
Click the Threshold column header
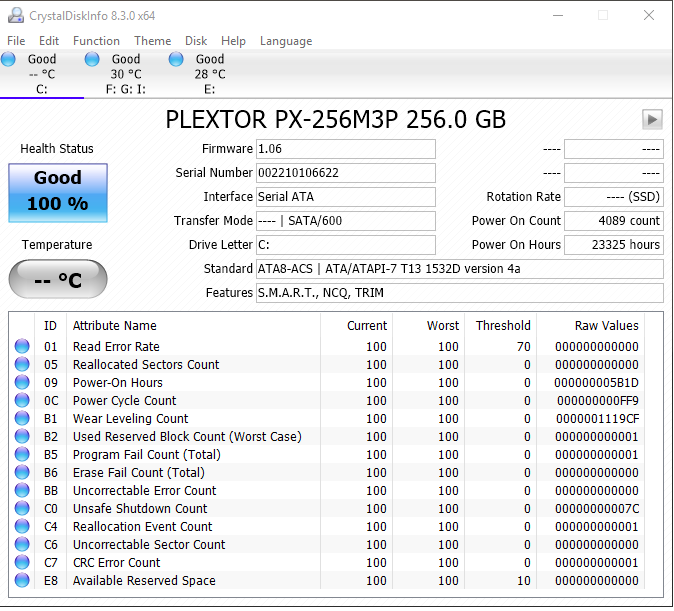point(500,325)
